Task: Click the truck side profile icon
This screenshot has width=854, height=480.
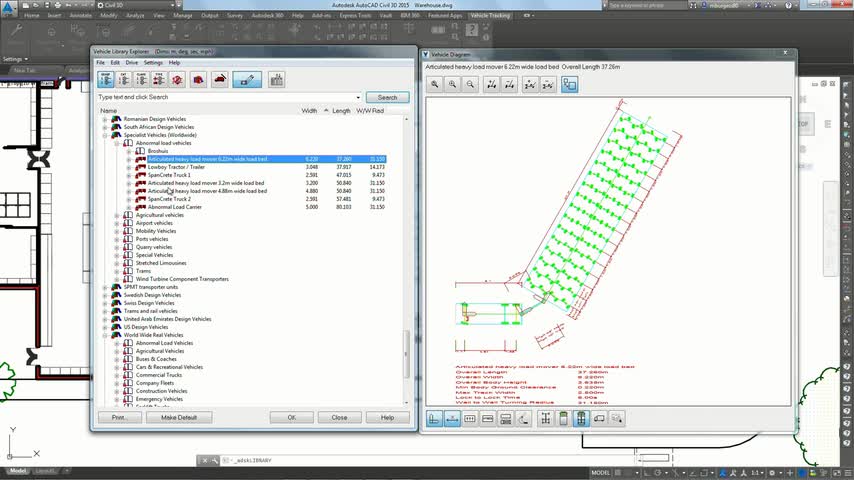Action: tap(599, 418)
